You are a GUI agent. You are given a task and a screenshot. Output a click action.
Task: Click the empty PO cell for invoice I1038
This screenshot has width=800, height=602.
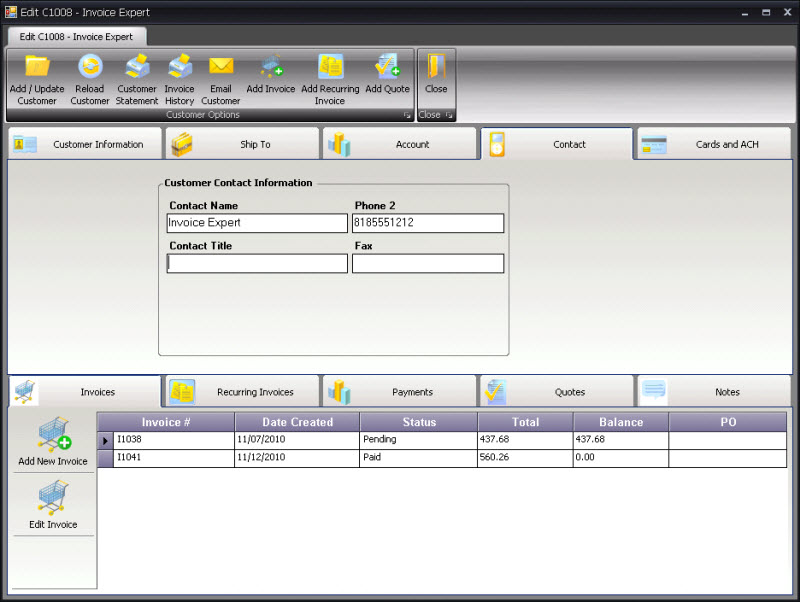click(728, 440)
